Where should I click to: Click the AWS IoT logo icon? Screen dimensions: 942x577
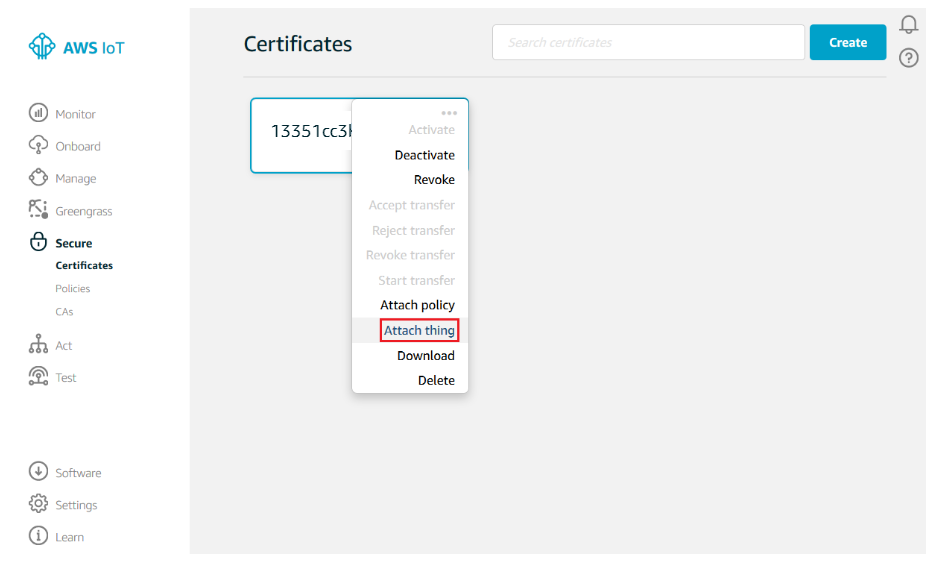point(42,47)
